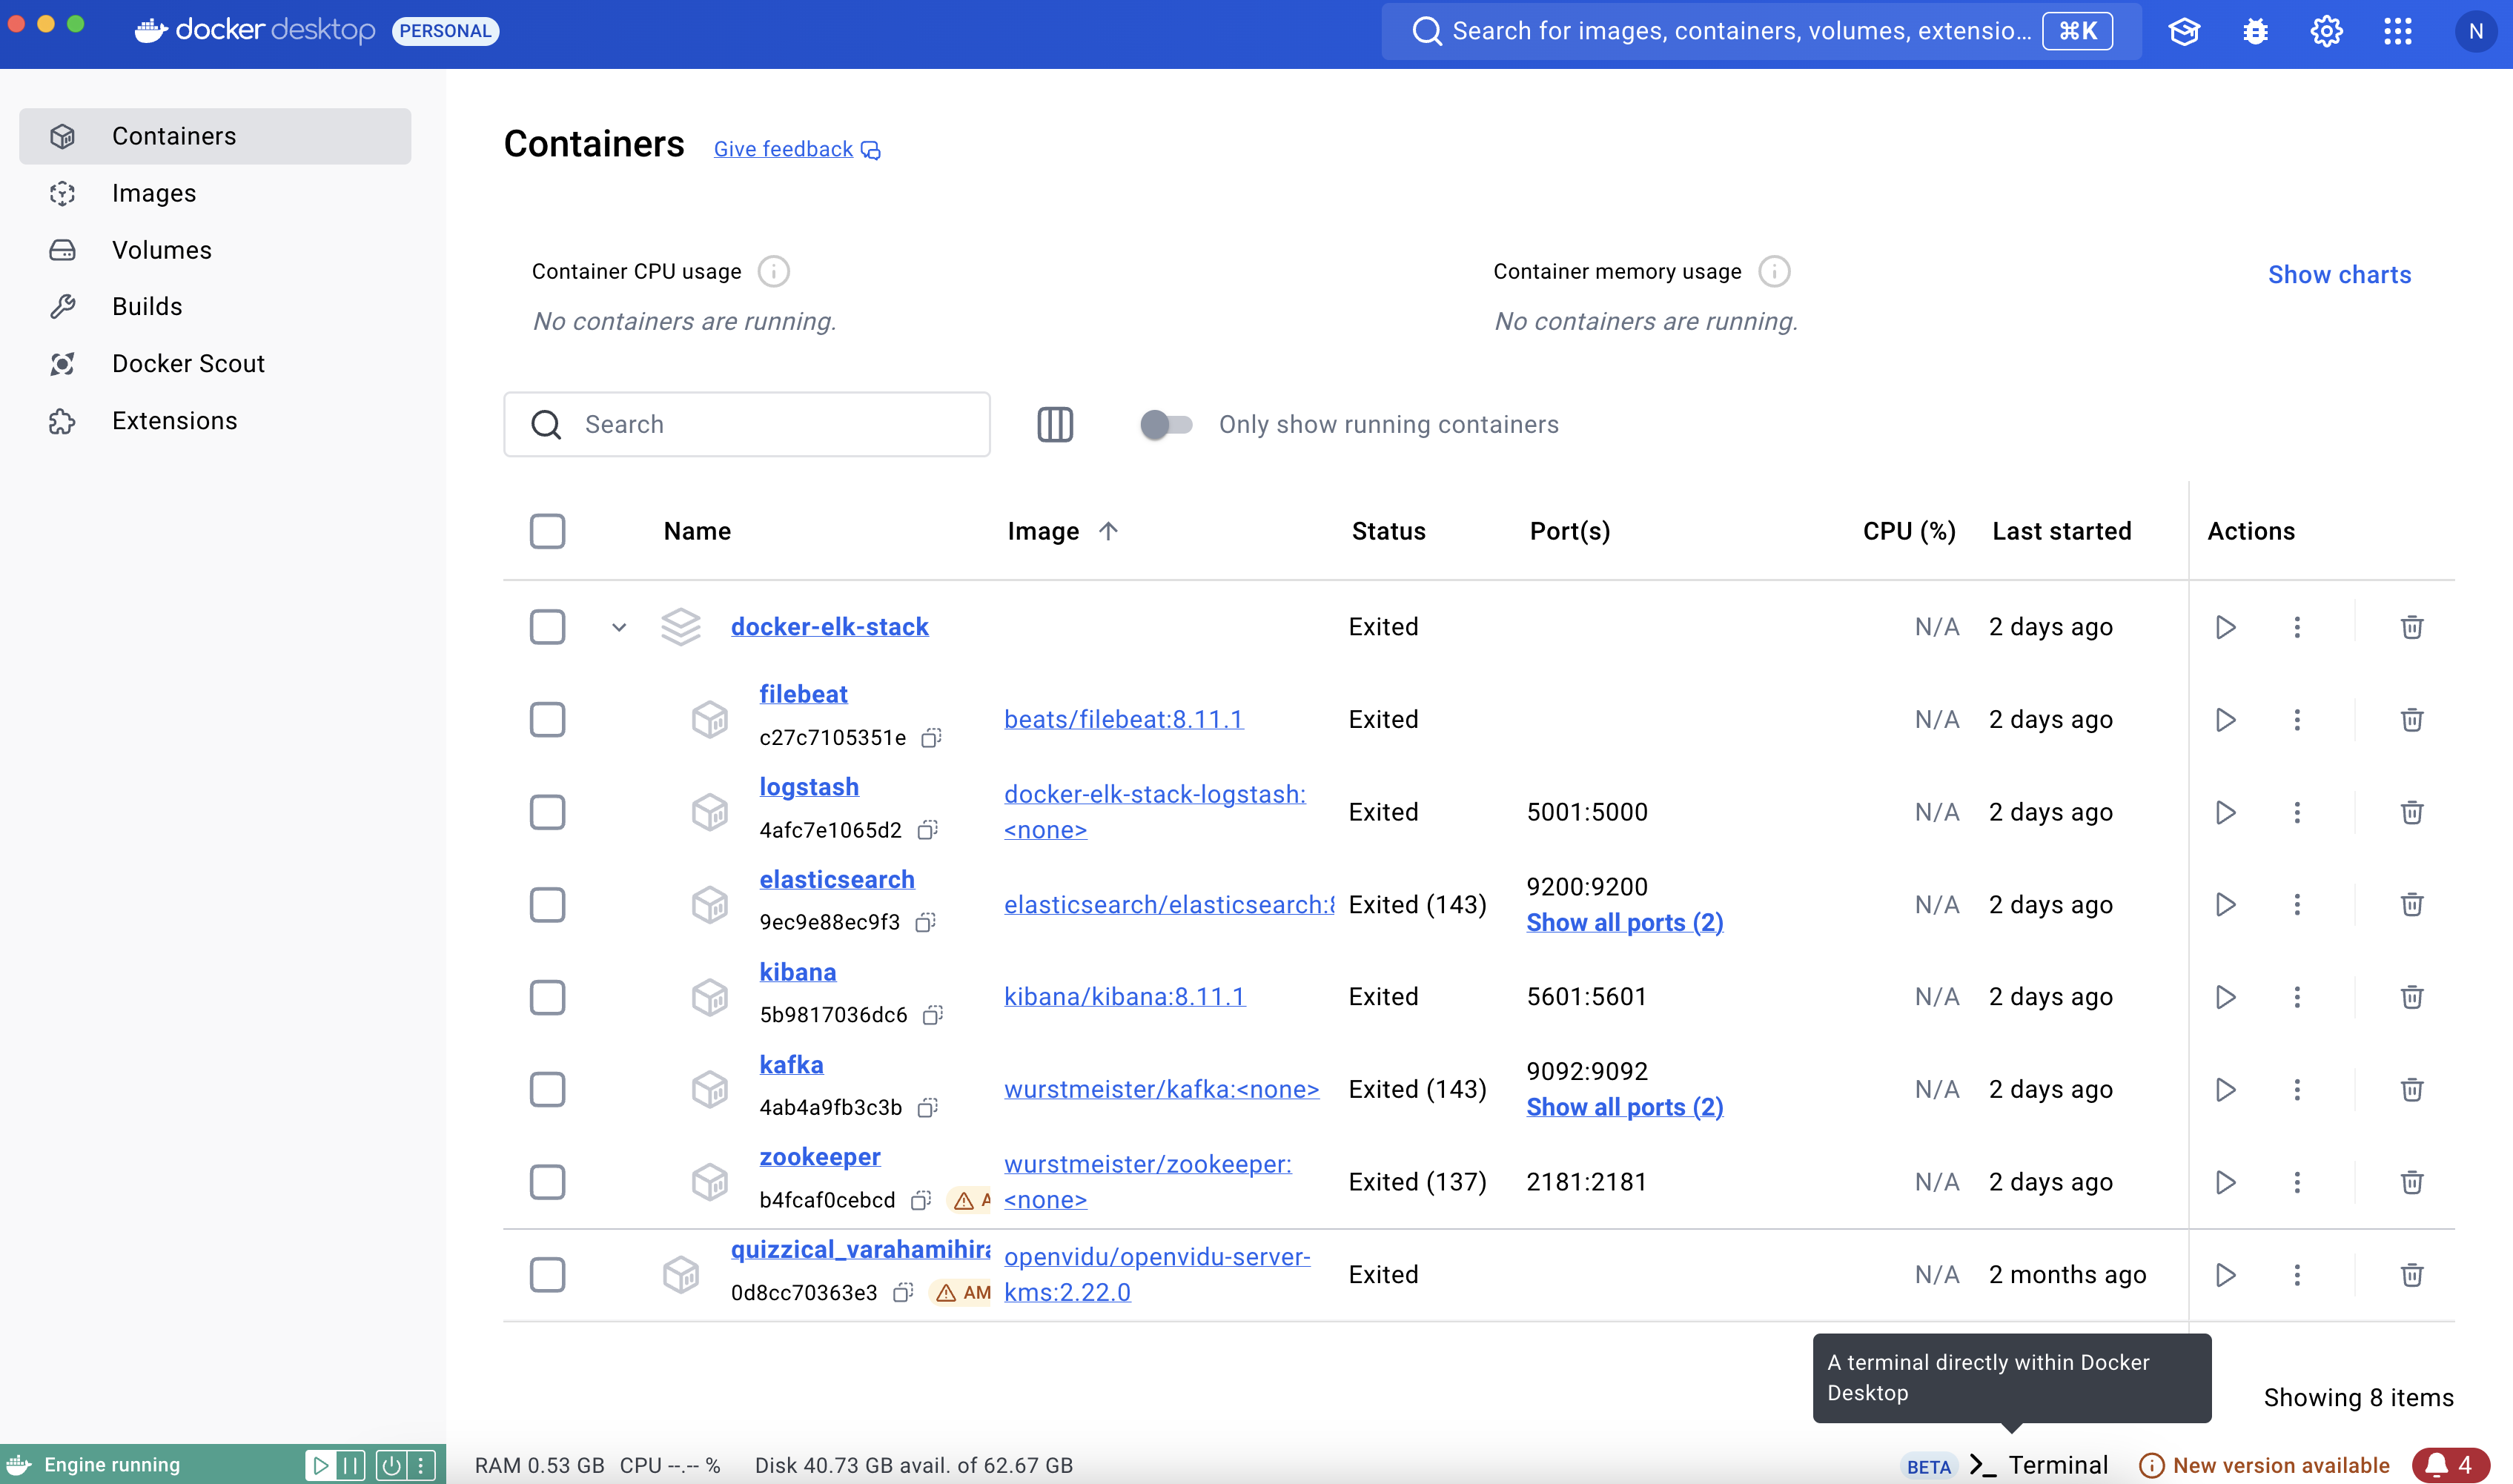Viewport: 2513px width, 1484px height.
Task: Go to the Images section
Action: coord(154,193)
